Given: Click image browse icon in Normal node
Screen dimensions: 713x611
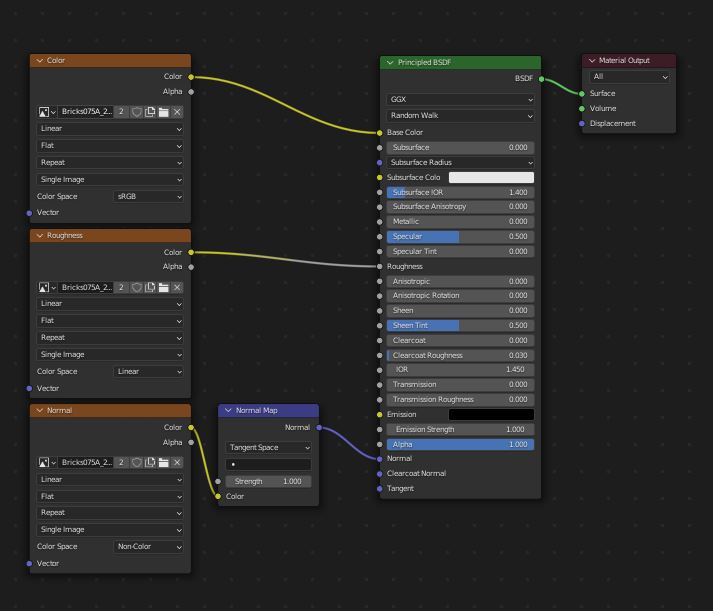Looking at the screenshot, I should pyautogui.click(x=47, y=462).
